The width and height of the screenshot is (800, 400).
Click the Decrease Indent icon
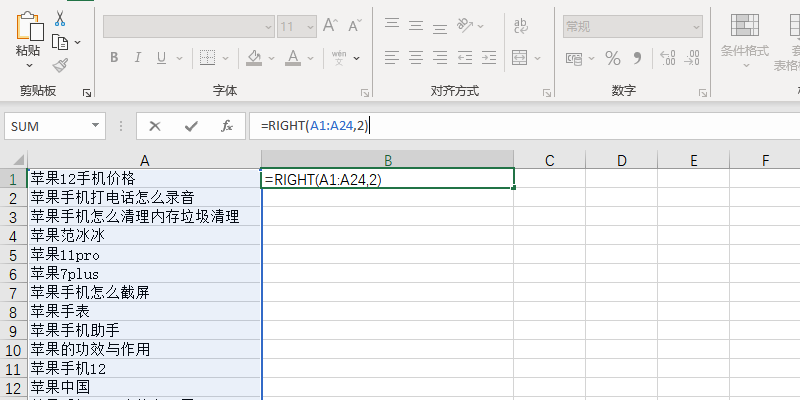click(x=465, y=58)
